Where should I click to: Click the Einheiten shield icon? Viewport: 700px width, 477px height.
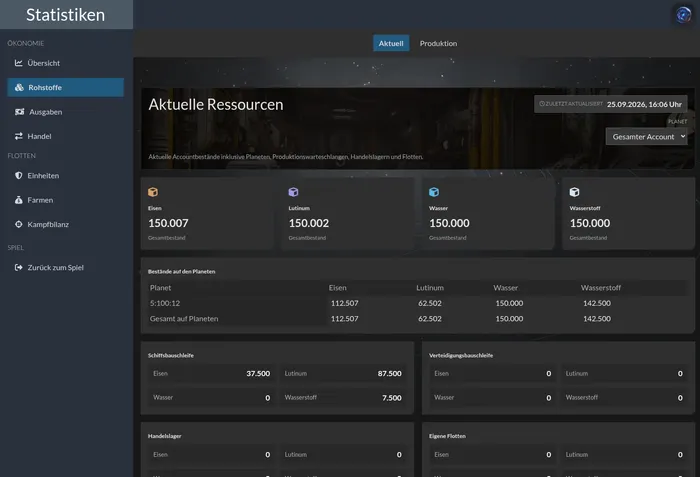pos(18,176)
